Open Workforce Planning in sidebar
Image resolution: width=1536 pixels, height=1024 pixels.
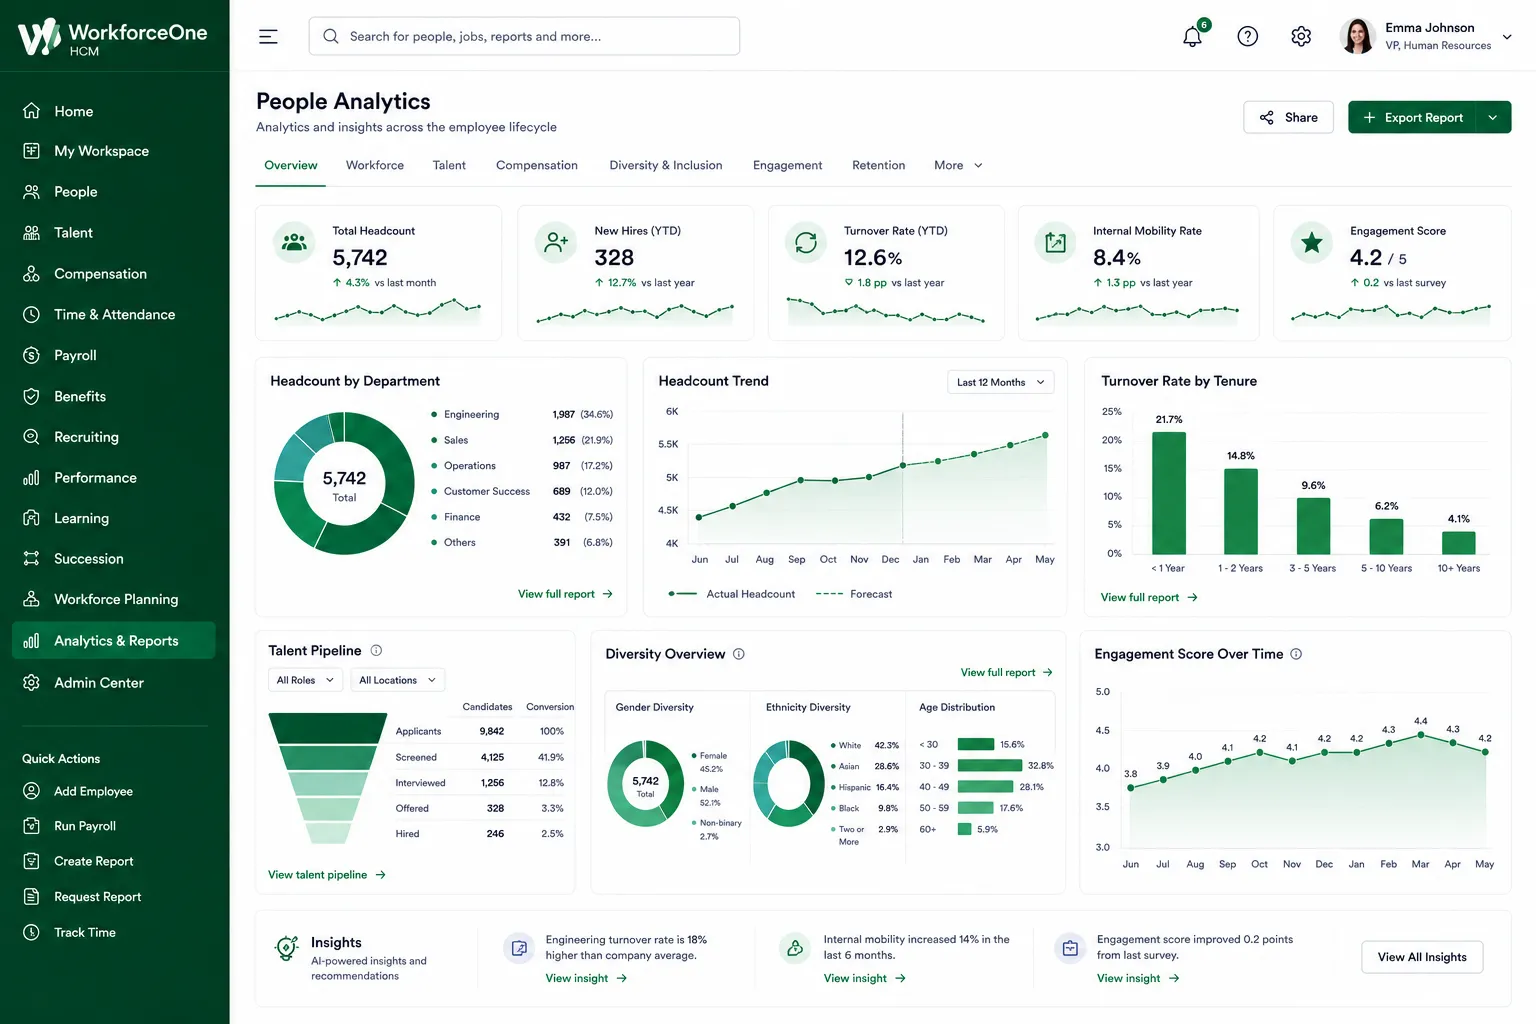[114, 600]
